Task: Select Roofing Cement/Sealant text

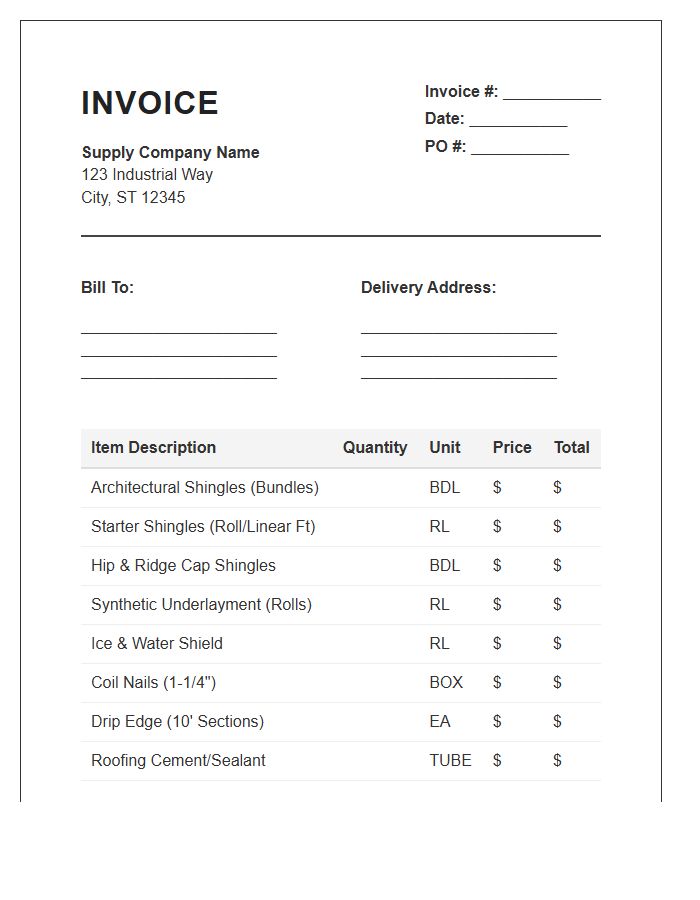Action: click(178, 761)
